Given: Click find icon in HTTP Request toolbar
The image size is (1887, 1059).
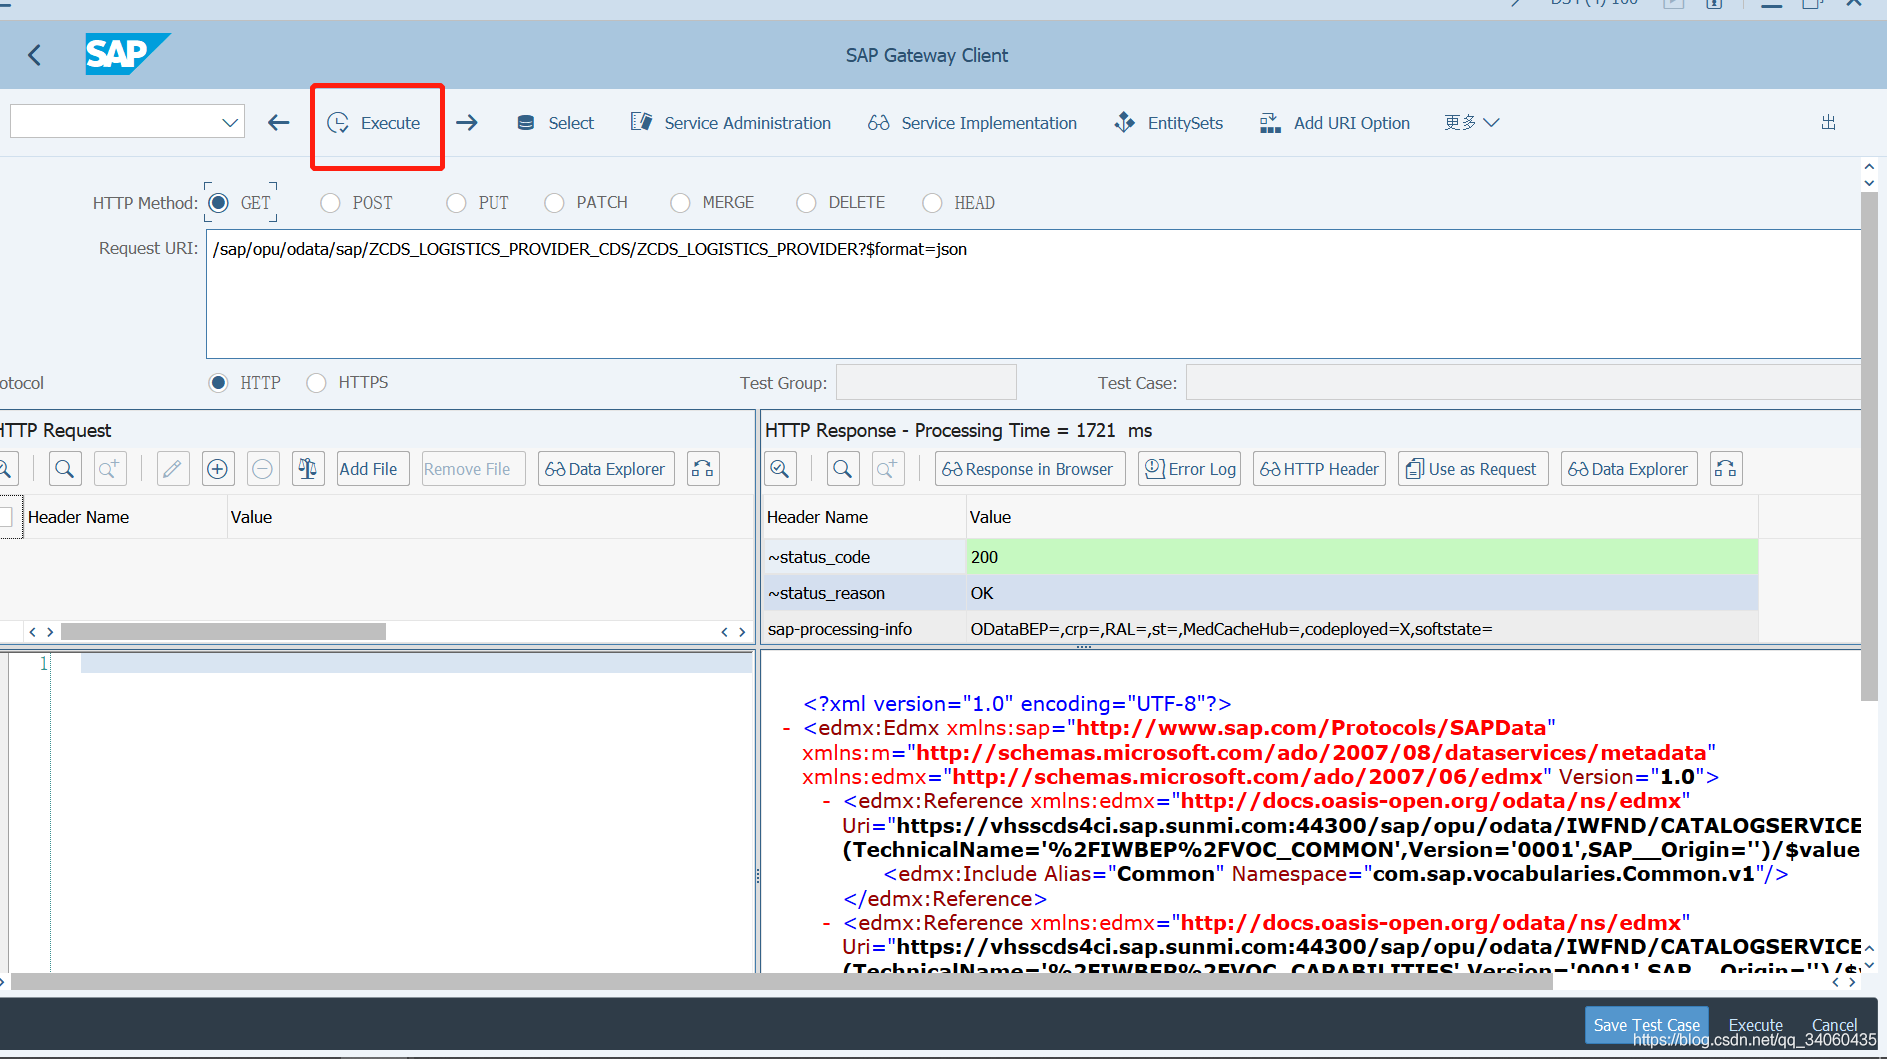Looking at the screenshot, I should [65, 469].
